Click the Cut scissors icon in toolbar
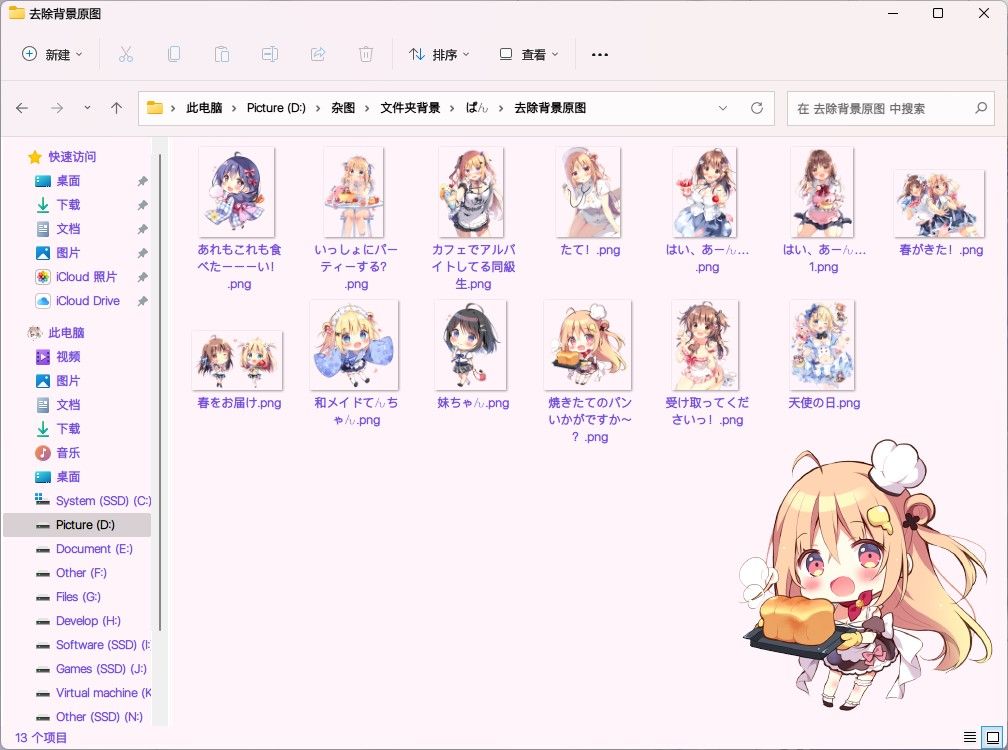The width and height of the screenshot is (1008, 750). (125, 55)
